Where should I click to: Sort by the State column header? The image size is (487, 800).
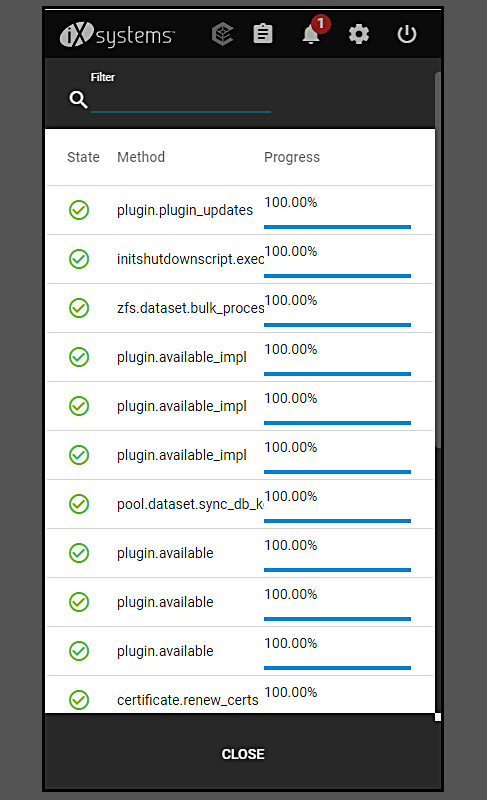(x=83, y=157)
